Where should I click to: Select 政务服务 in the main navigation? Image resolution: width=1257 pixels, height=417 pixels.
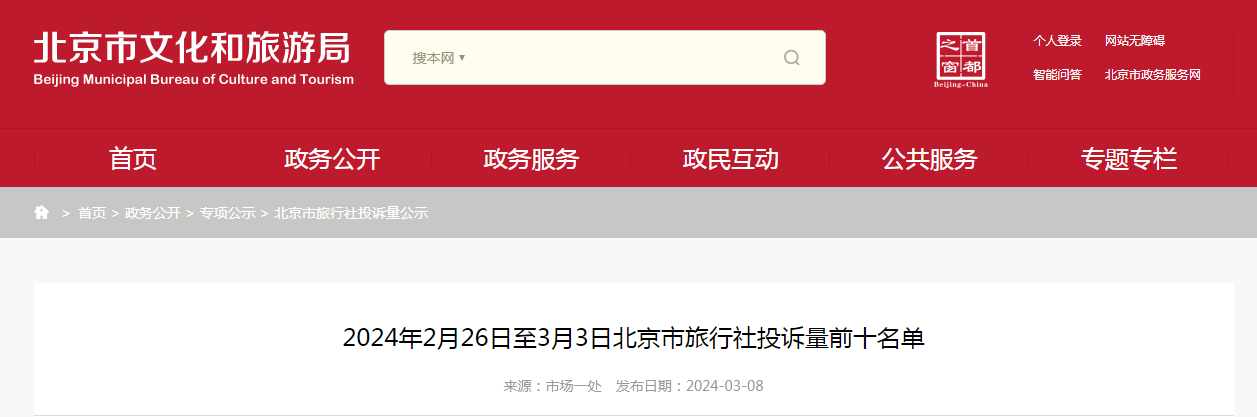click(531, 158)
